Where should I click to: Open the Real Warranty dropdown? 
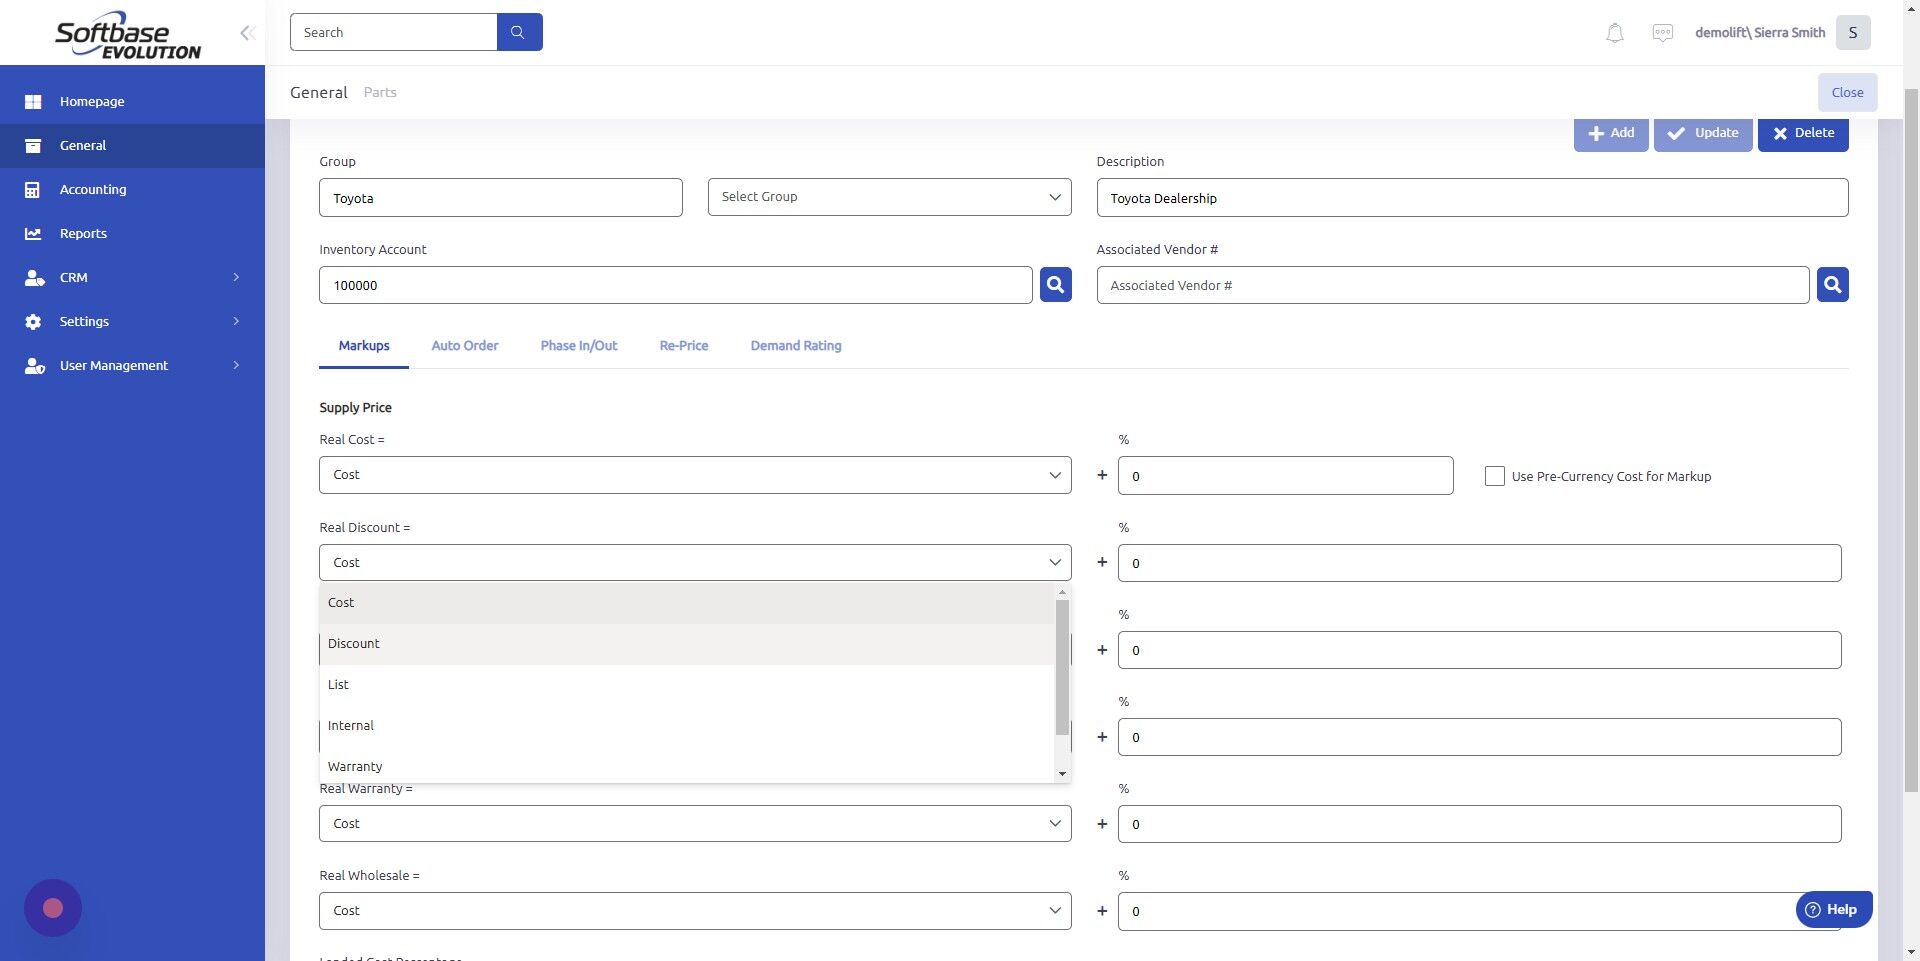(695, 823)
